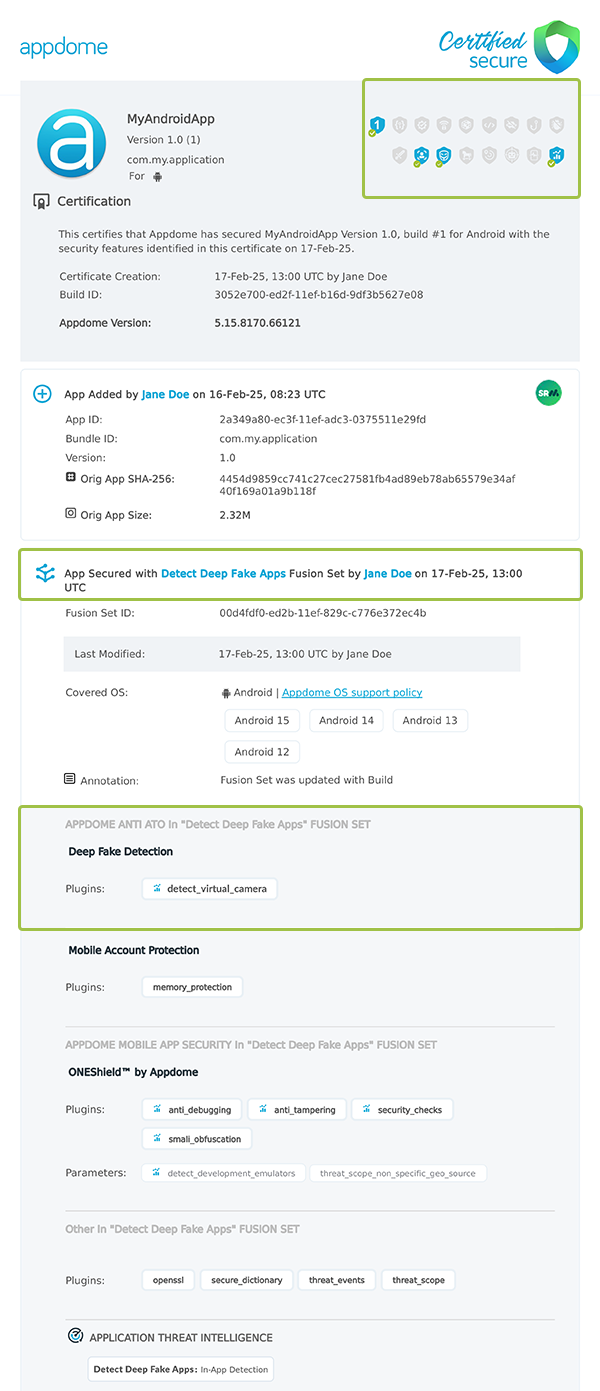Click the openssl plugin chip

168,1279
